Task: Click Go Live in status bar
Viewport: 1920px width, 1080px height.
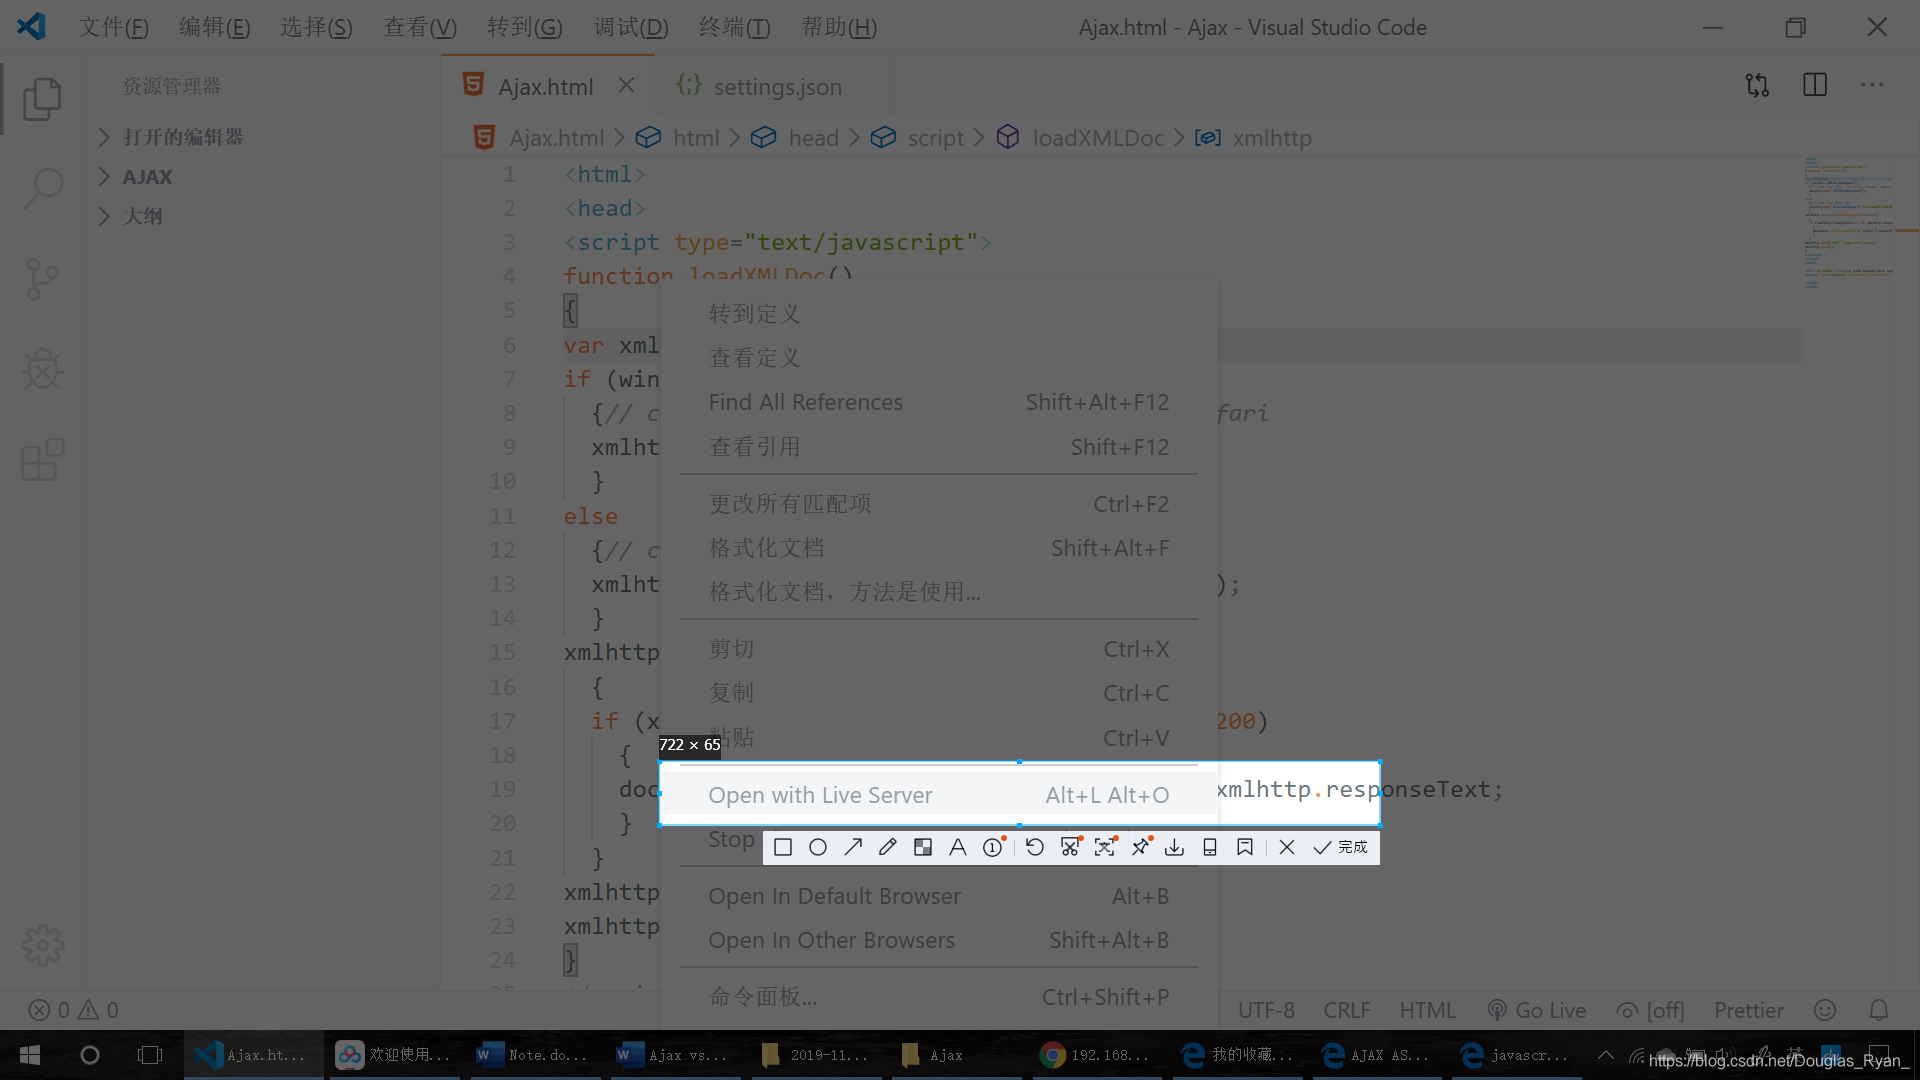Action: pos(1537,1011)
